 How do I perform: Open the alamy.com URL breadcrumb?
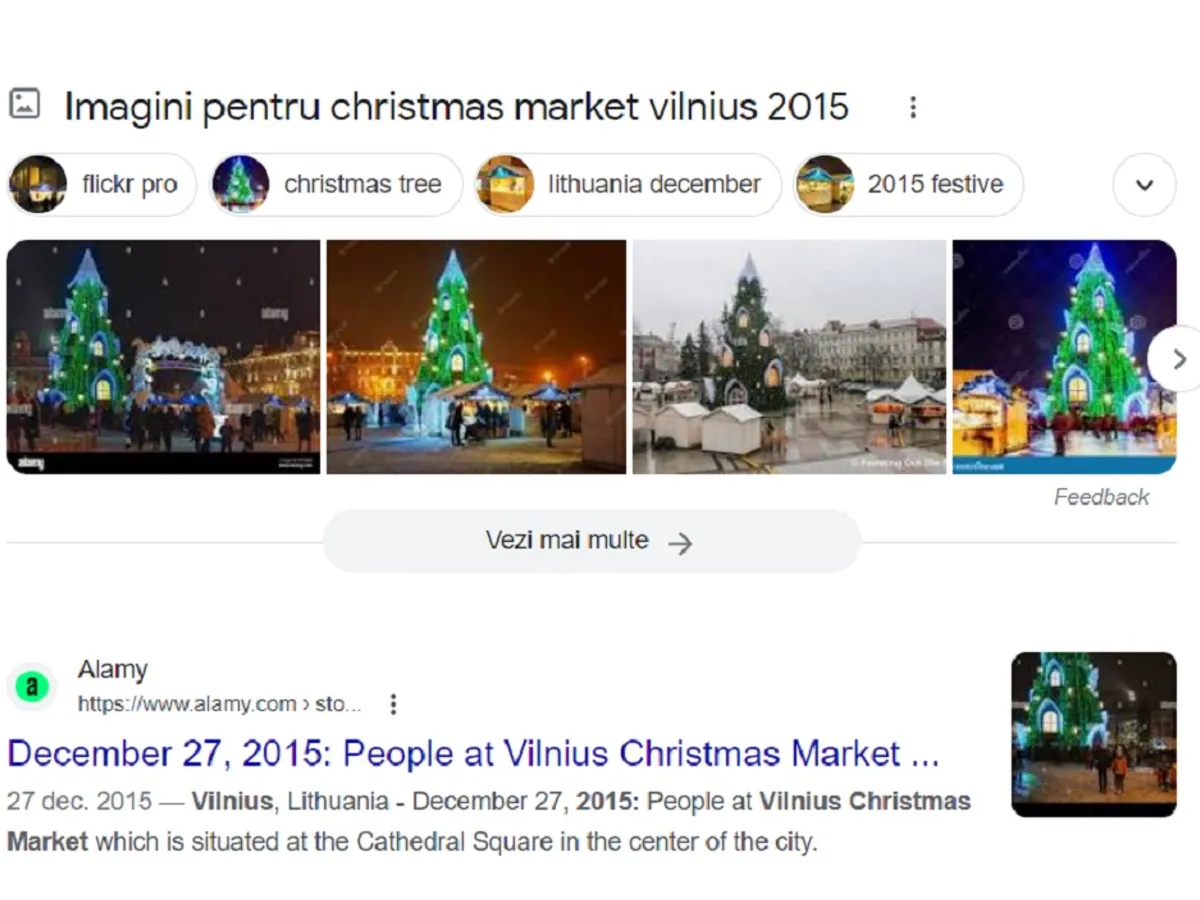(219, 704)
